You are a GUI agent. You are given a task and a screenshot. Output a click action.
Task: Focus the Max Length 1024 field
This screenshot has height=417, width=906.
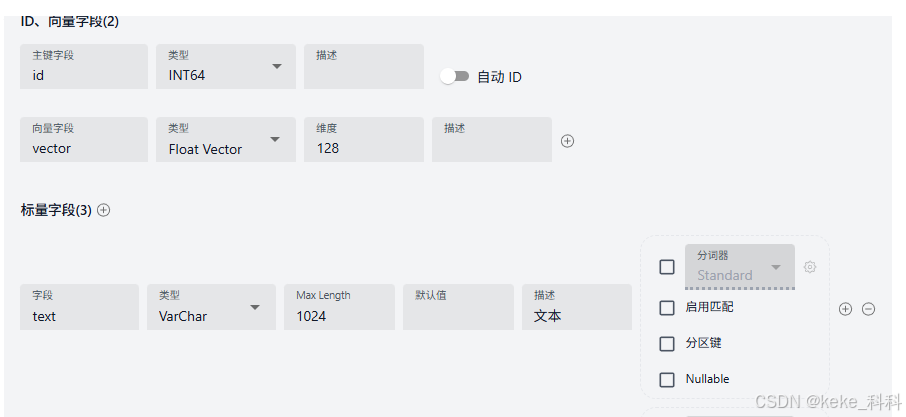[x=339, y=307]
